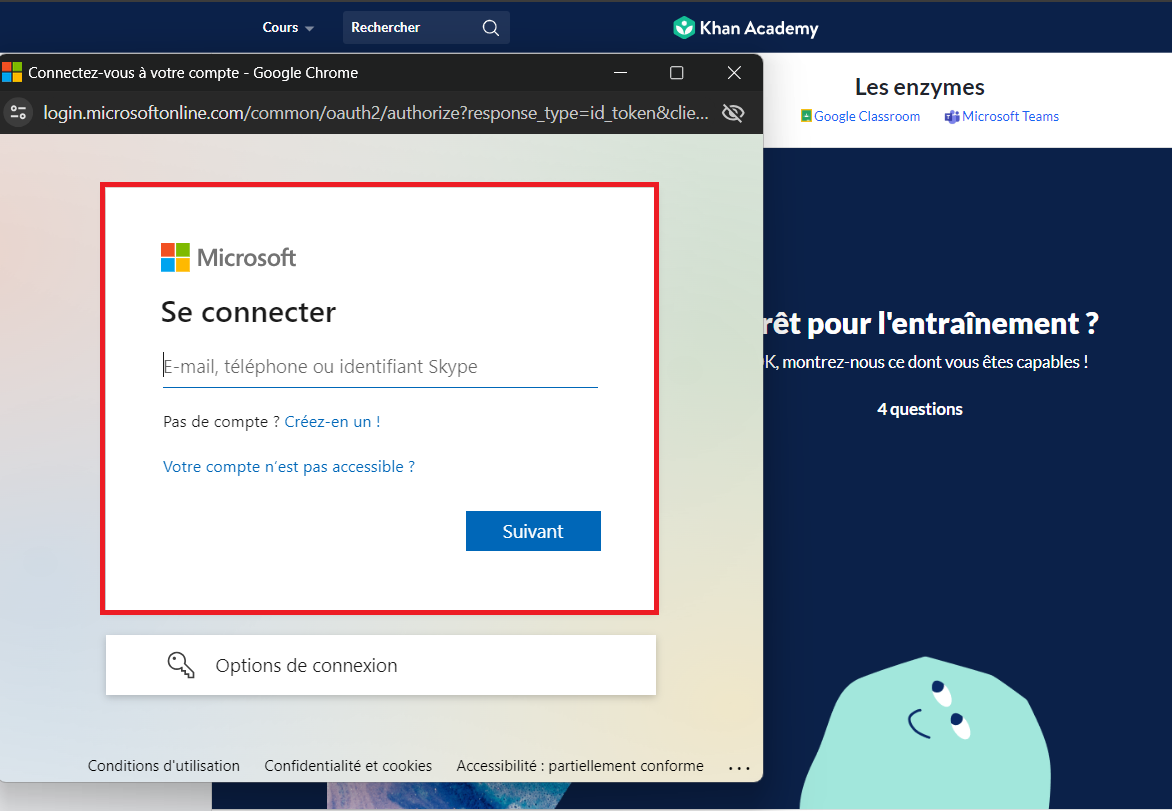Click the Khan Academy leaf logo icon
This screenshot has width=1172, height=811.
tap(684, 28)
